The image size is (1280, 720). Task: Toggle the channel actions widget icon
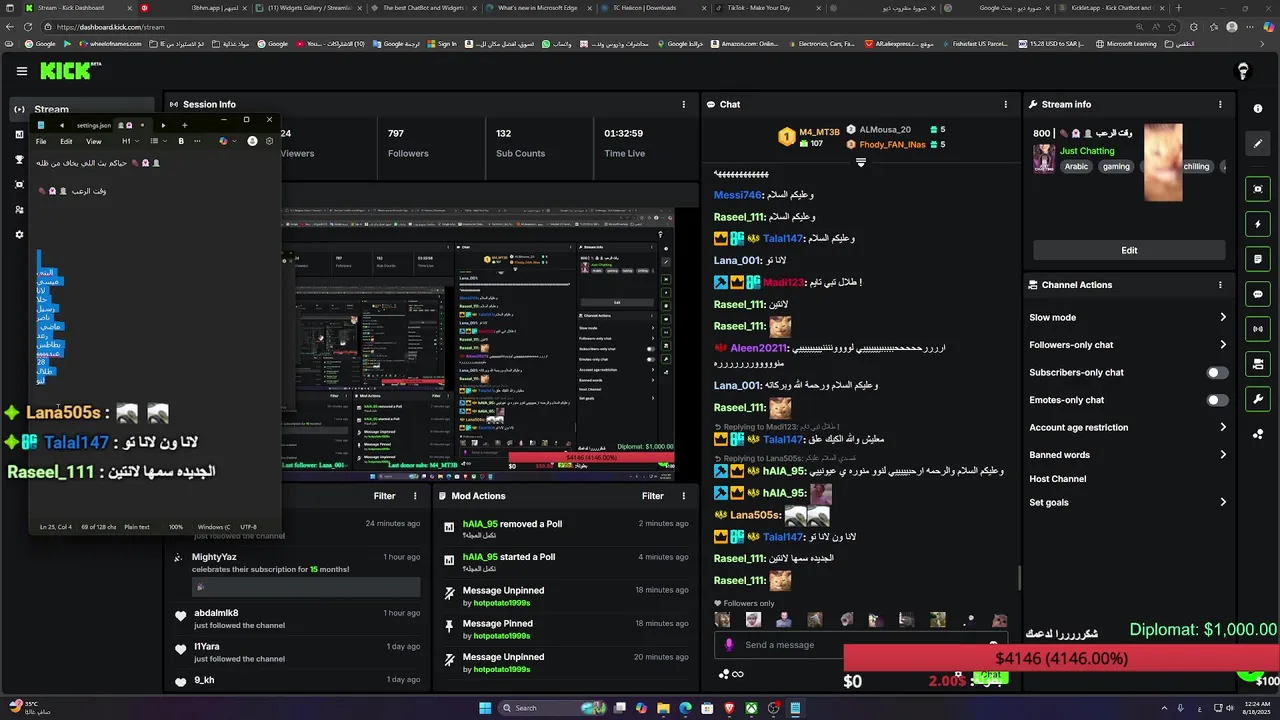point(1258,364)
